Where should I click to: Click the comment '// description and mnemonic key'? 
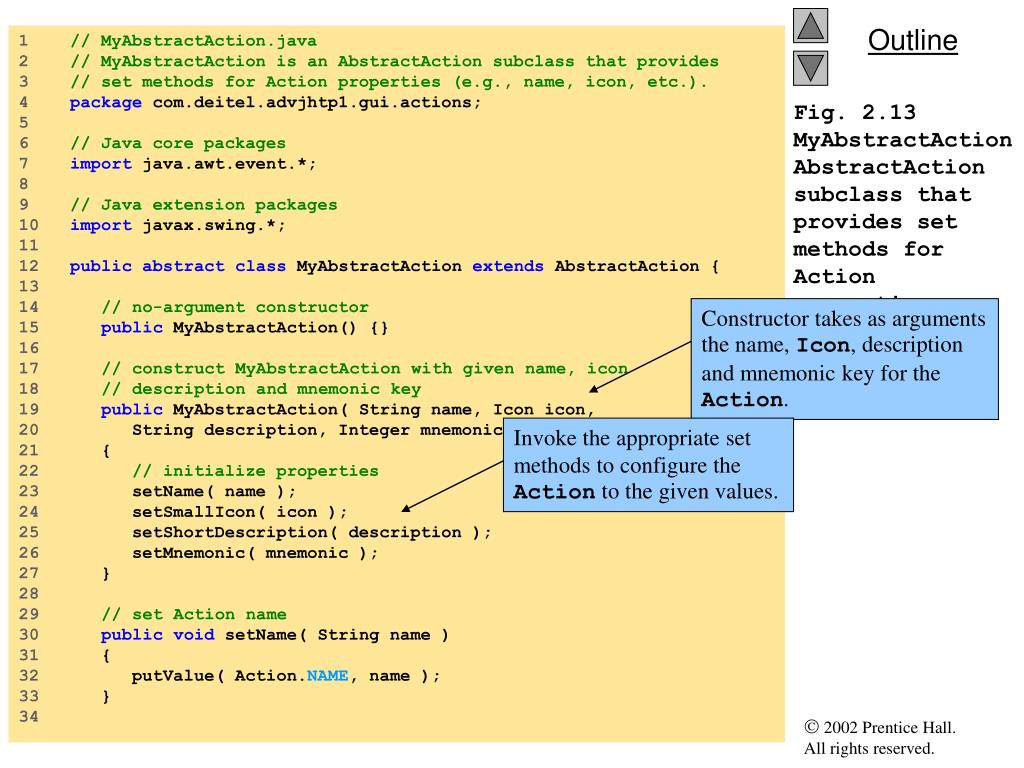(x=261, y=389)
